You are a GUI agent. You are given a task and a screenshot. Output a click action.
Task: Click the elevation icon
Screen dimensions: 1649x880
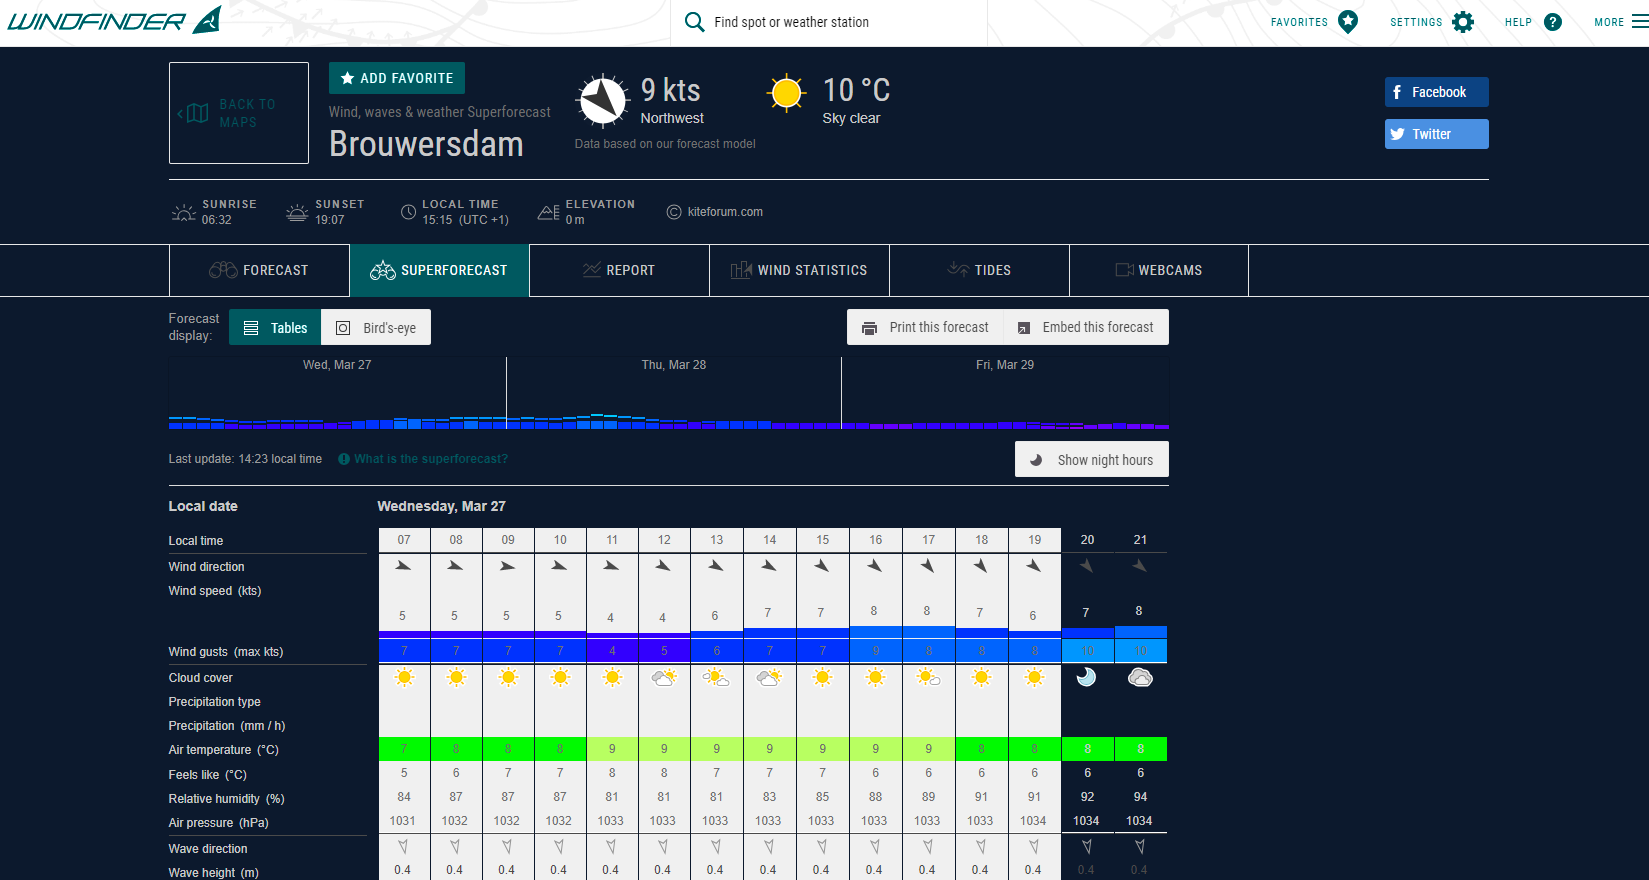point(549,212)
